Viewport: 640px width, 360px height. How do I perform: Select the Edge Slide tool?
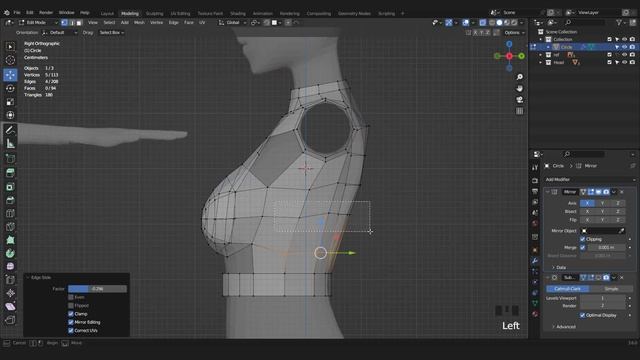10,280
